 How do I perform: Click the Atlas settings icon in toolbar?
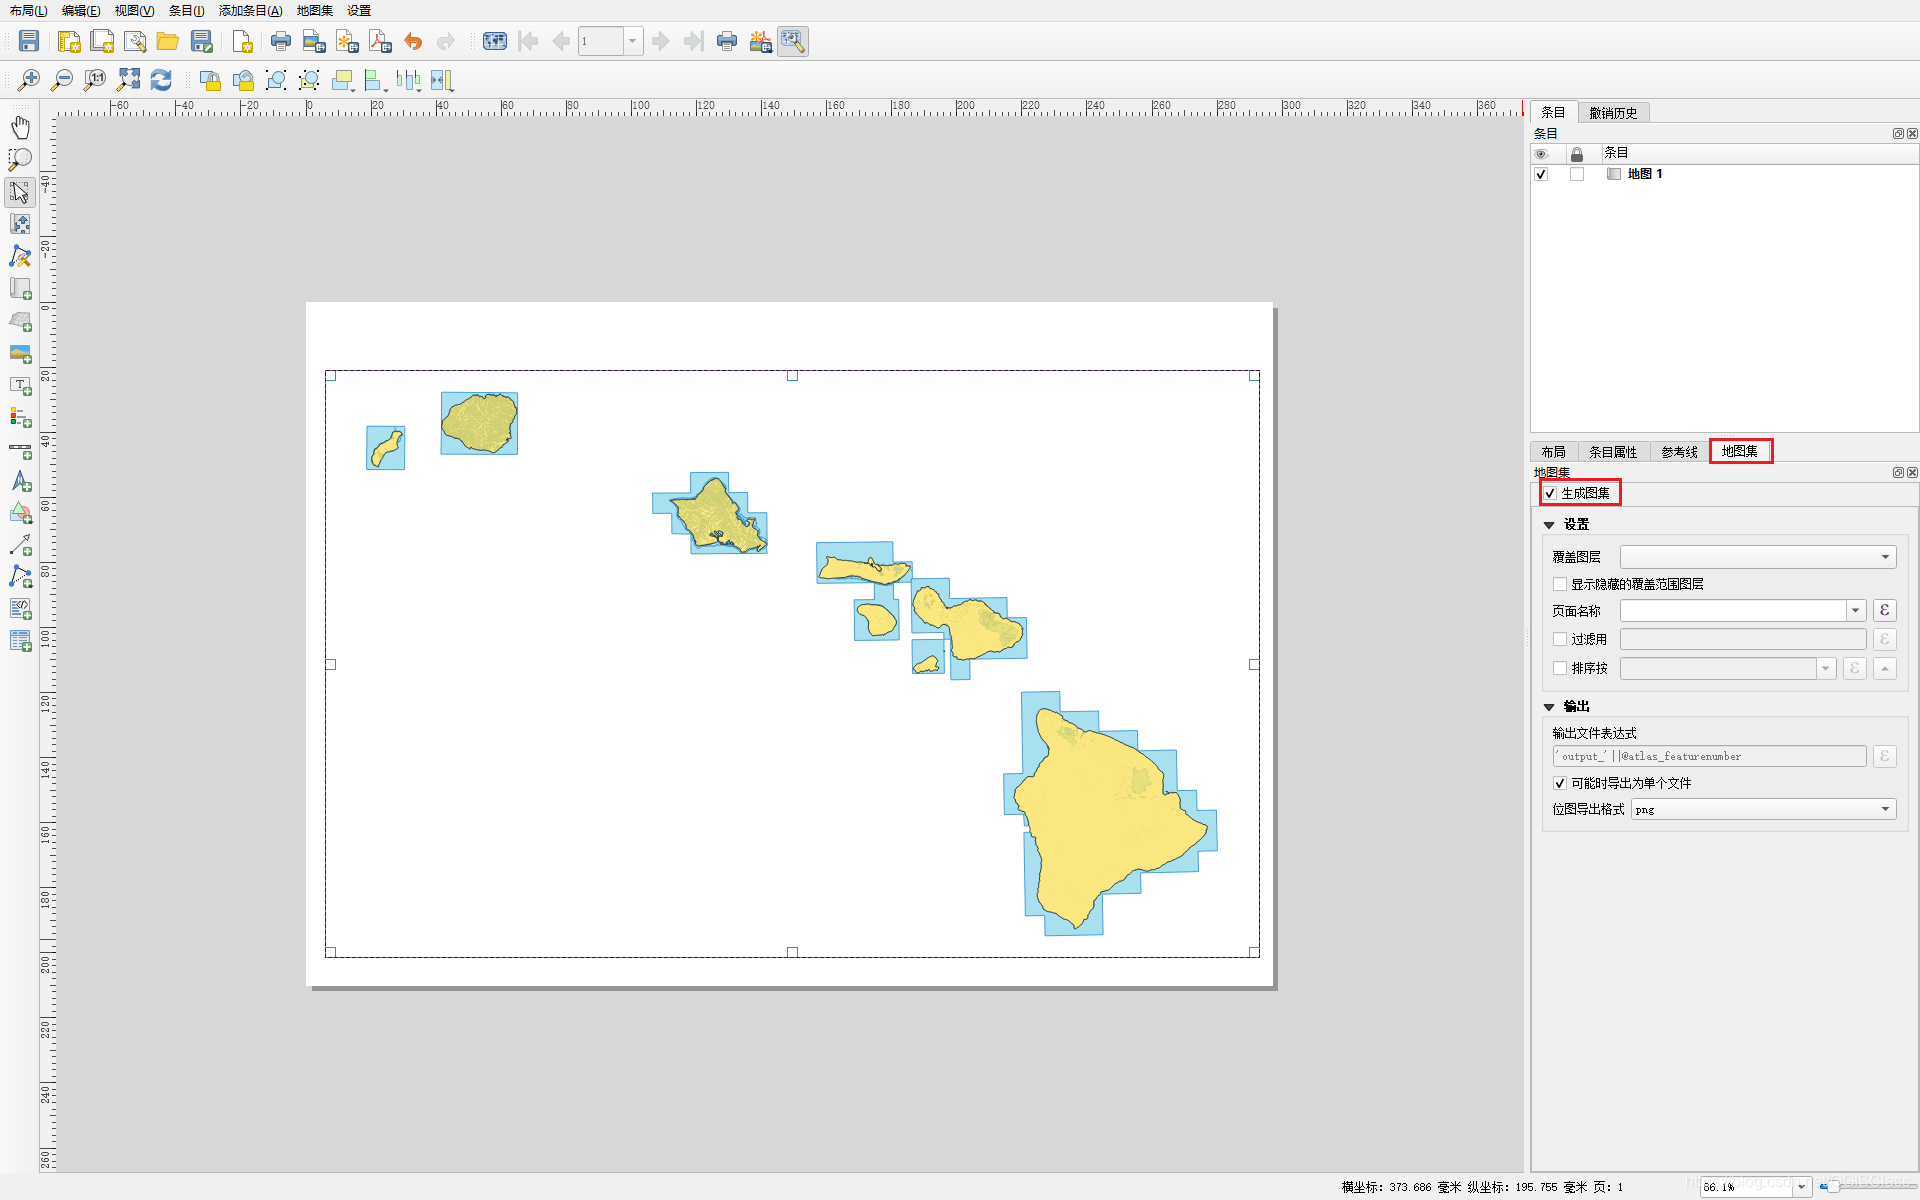(x=792, y=41)
